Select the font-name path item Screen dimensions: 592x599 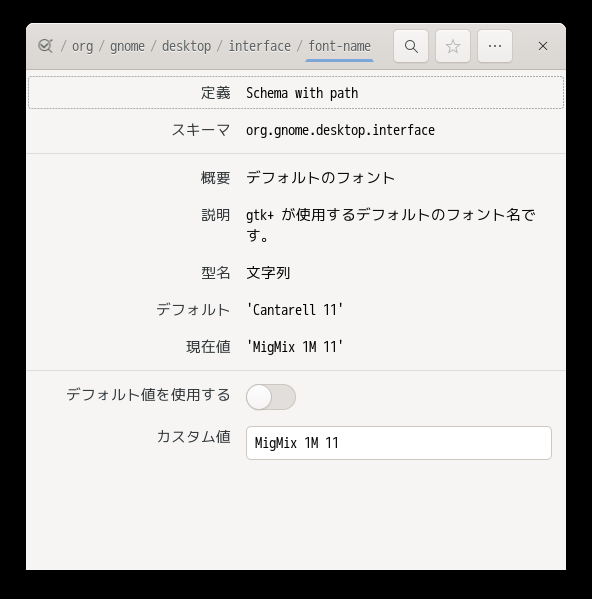pyautogui.click(x=340, y=46)
